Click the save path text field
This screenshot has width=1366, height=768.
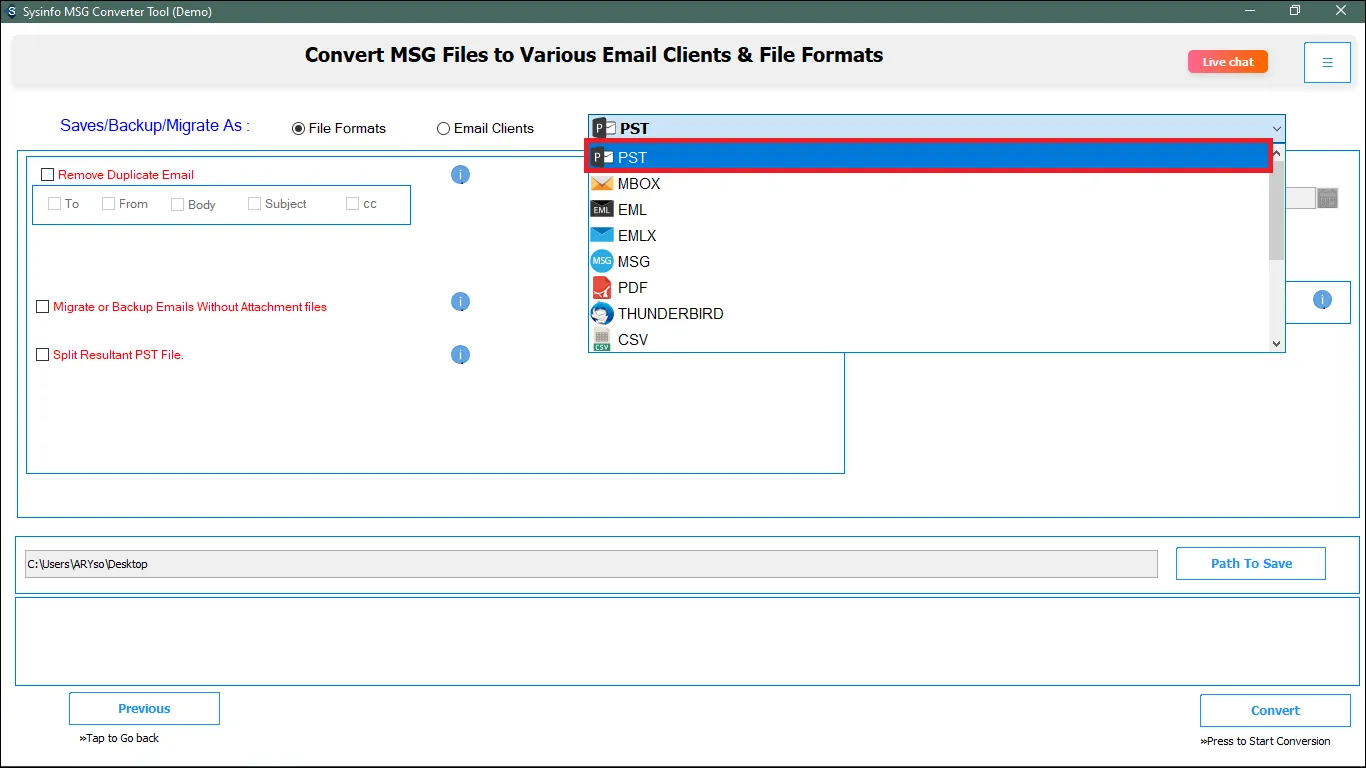[x=590, y=564]
